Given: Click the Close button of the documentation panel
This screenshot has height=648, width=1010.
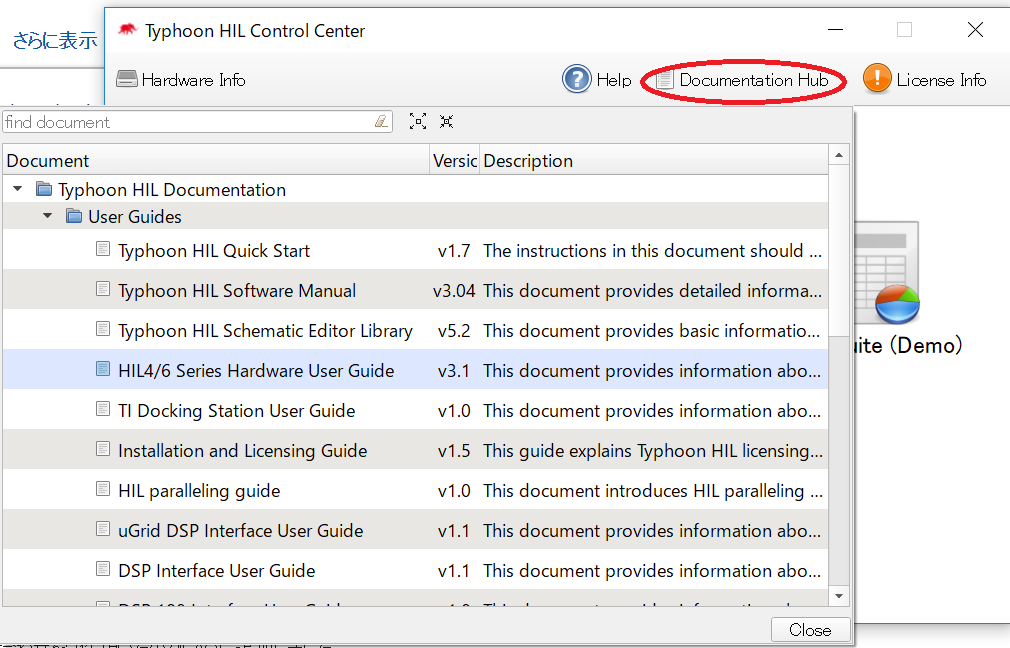Looking at the screenshot, I should [x=810, y=630].
